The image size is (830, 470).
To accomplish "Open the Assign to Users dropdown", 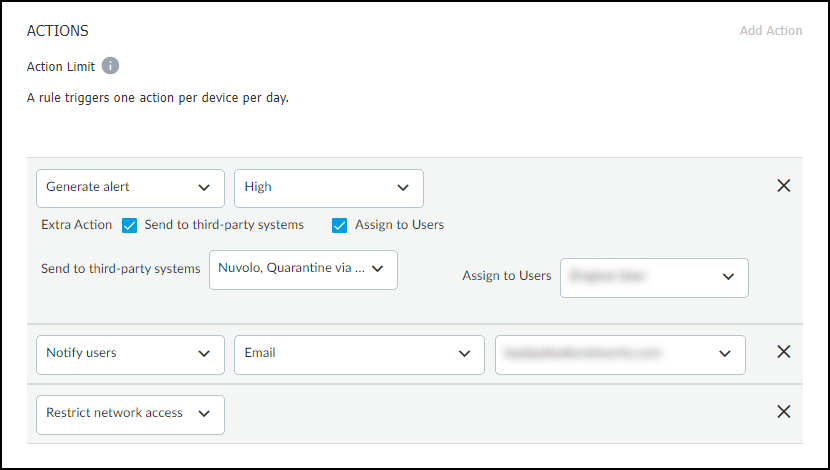I will point(654,277).
